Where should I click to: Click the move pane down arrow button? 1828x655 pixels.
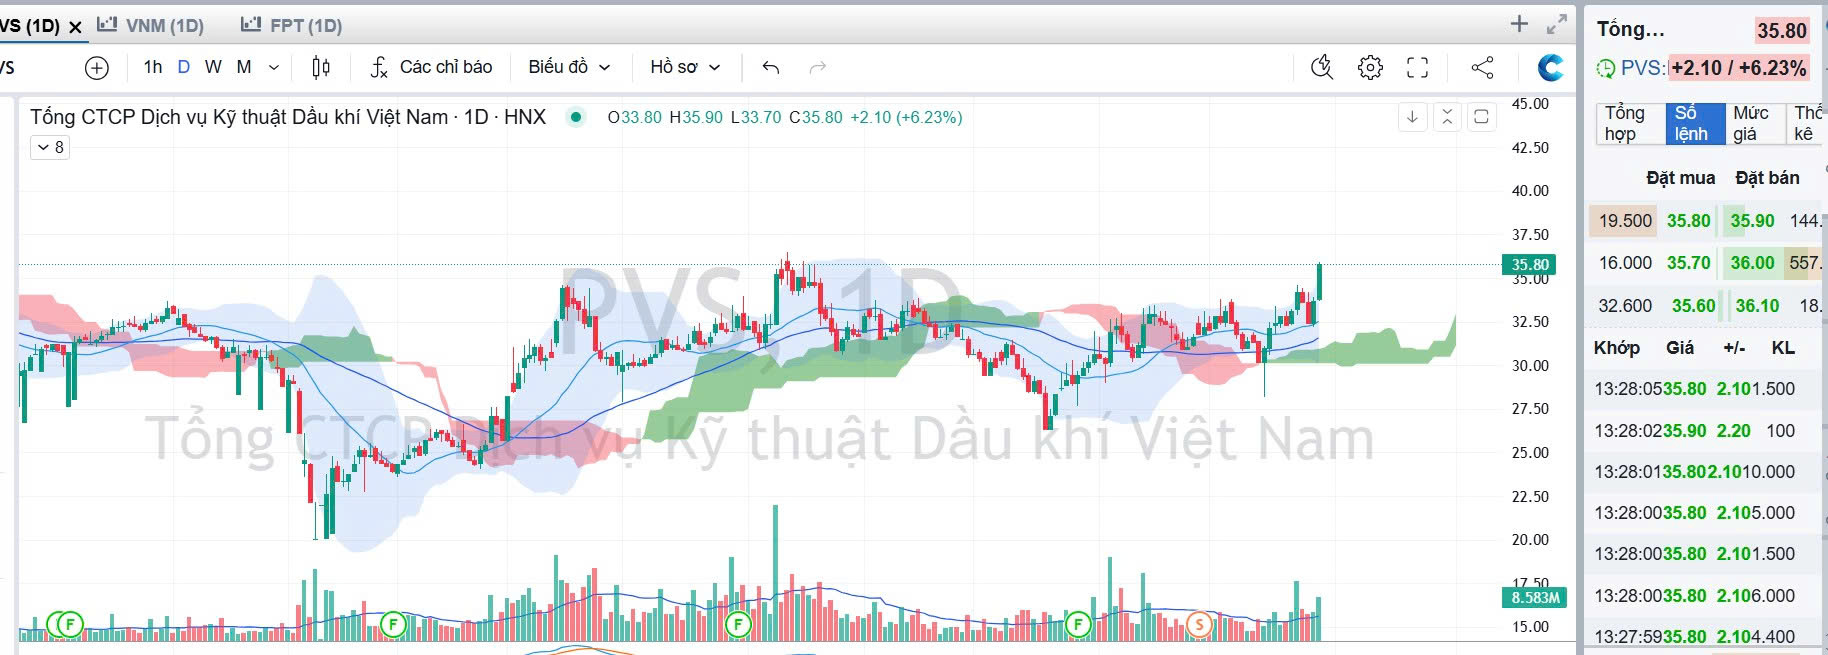[x=1412, y=117]
